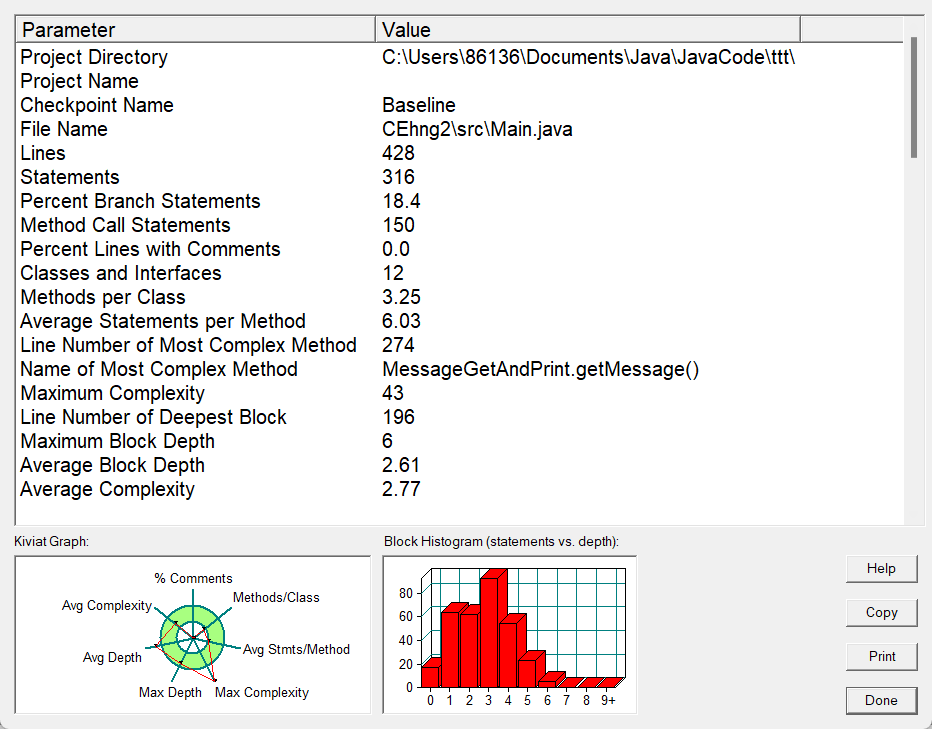Click the Methods/Class Kiviat label
932x729 pixels.
coord(276,598)
